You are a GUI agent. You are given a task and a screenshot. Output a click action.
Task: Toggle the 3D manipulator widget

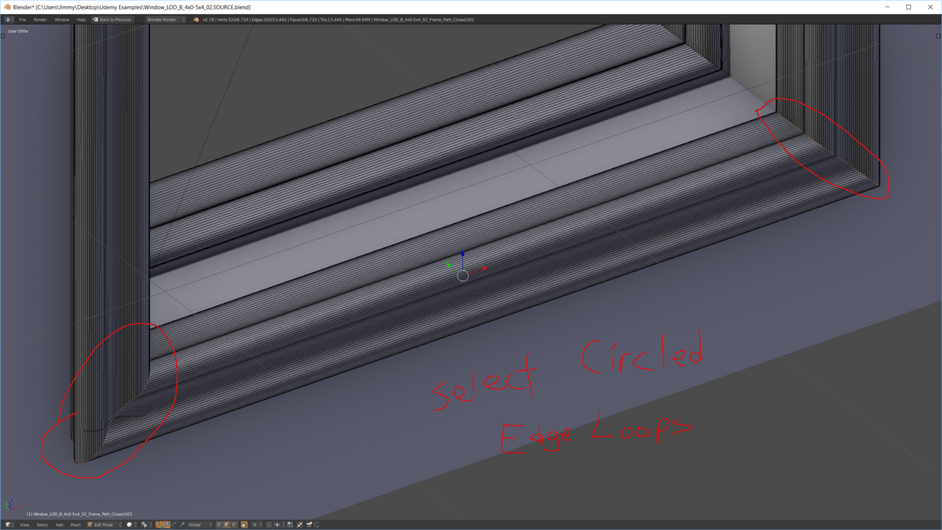click(x=159, y=525)
